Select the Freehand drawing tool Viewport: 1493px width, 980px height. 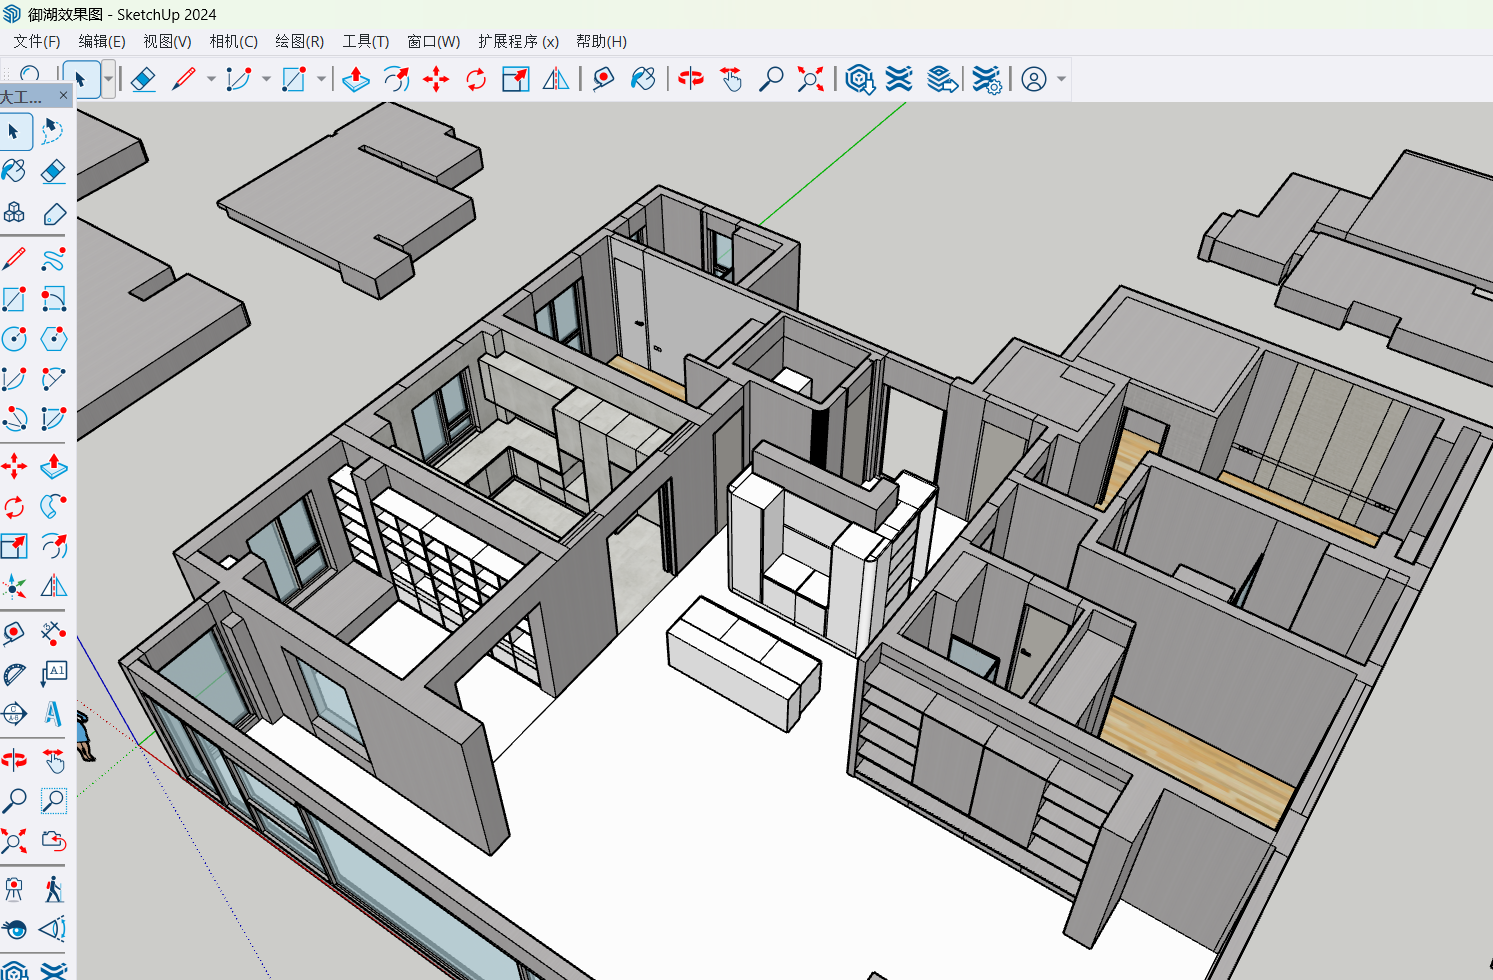click(53, 260)
